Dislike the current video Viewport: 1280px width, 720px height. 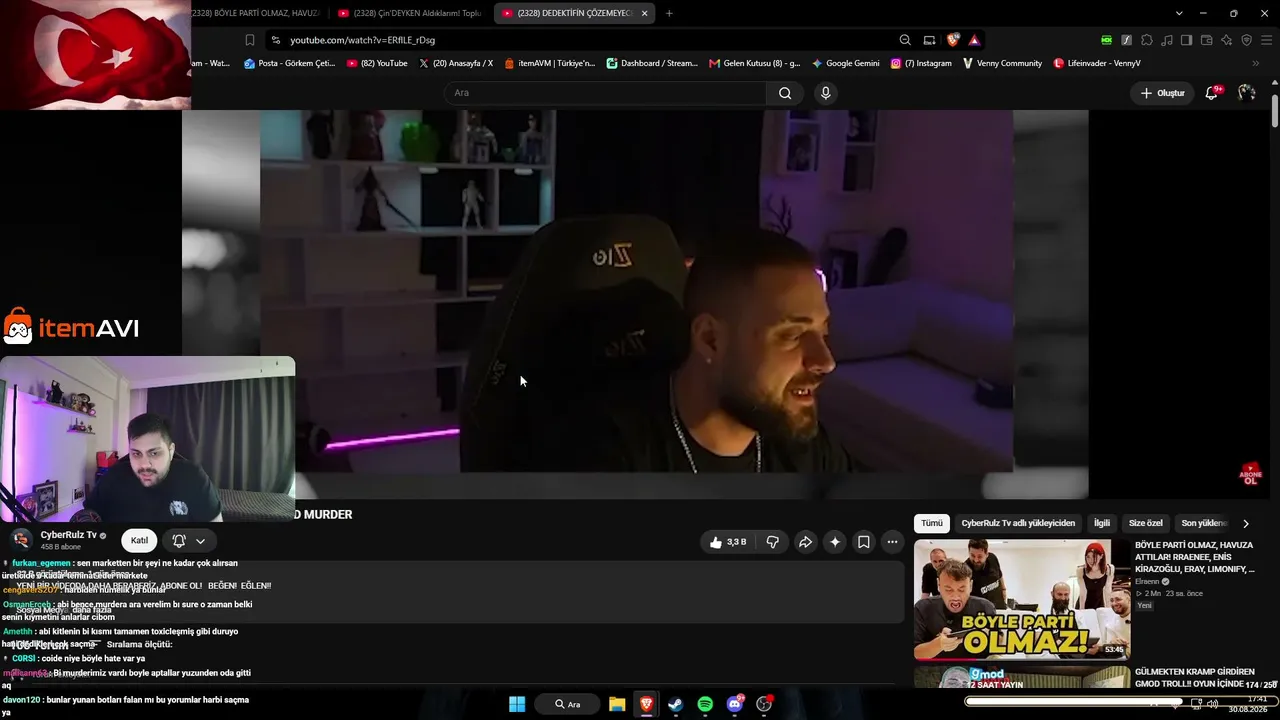(773, 542)
